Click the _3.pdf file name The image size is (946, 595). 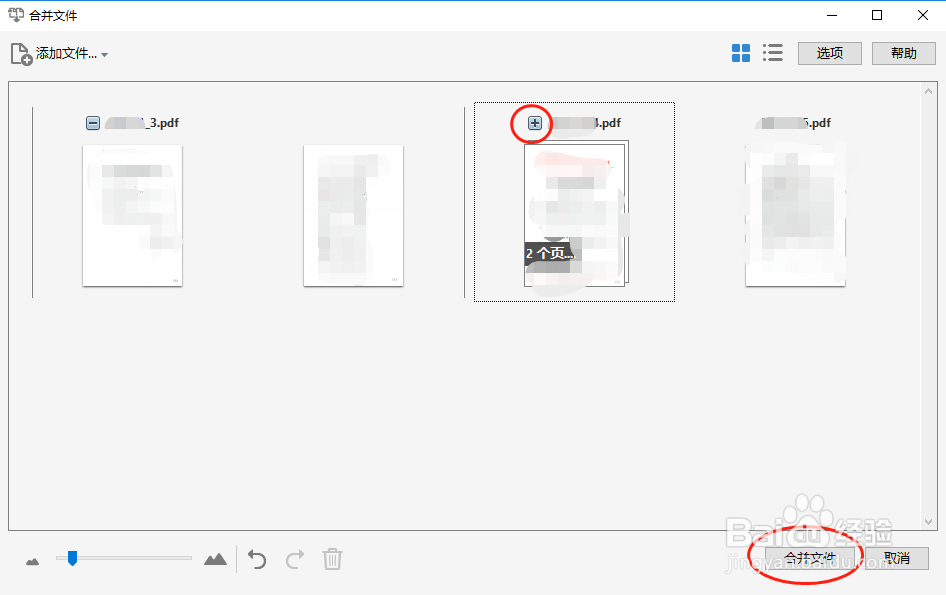pos(142,123)
